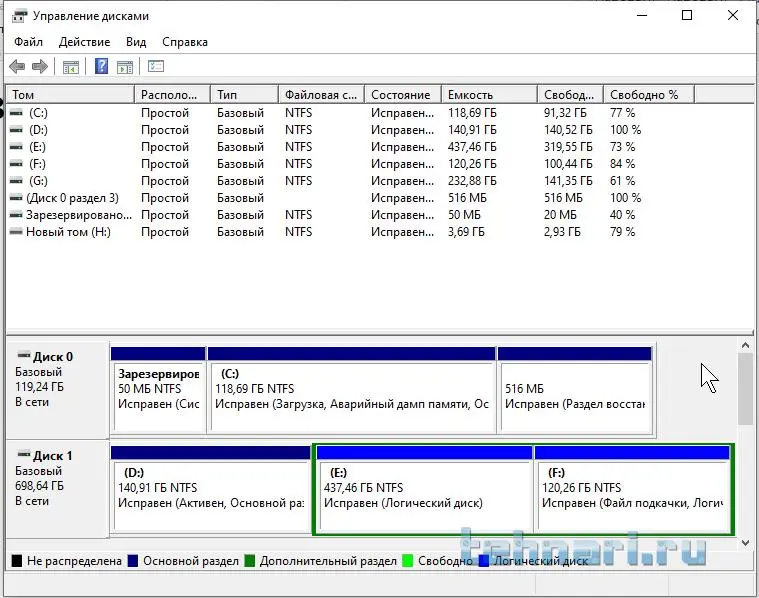
Task: Click the drive icon next to Зарезервировано
Action: click(16, 215)
